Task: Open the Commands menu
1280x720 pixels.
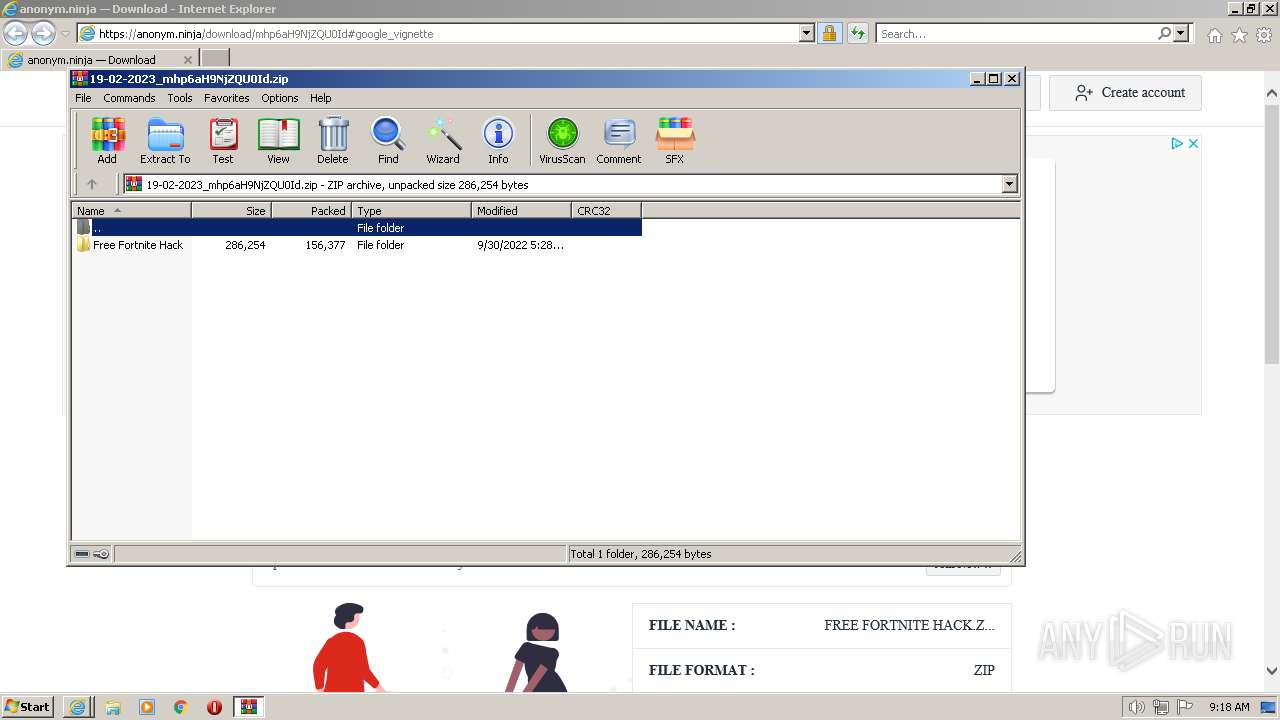Action: [129, 98]
